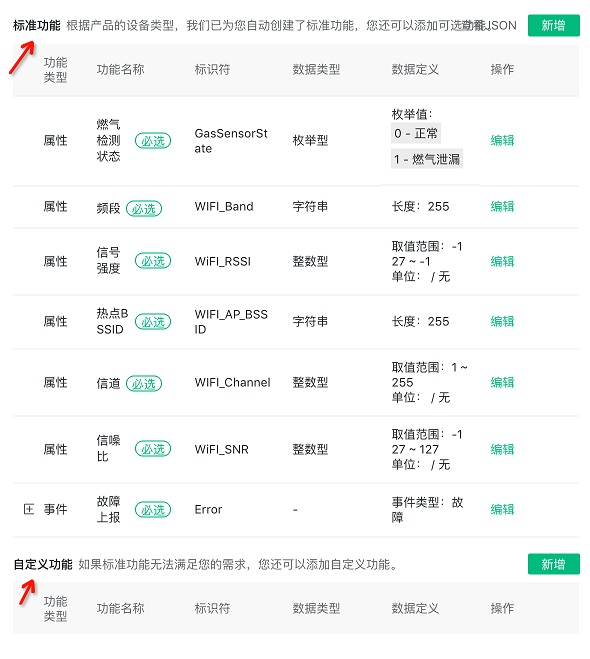Edit the WIFI_Channel property
The image size is (590, 659).
pos(502,382)
